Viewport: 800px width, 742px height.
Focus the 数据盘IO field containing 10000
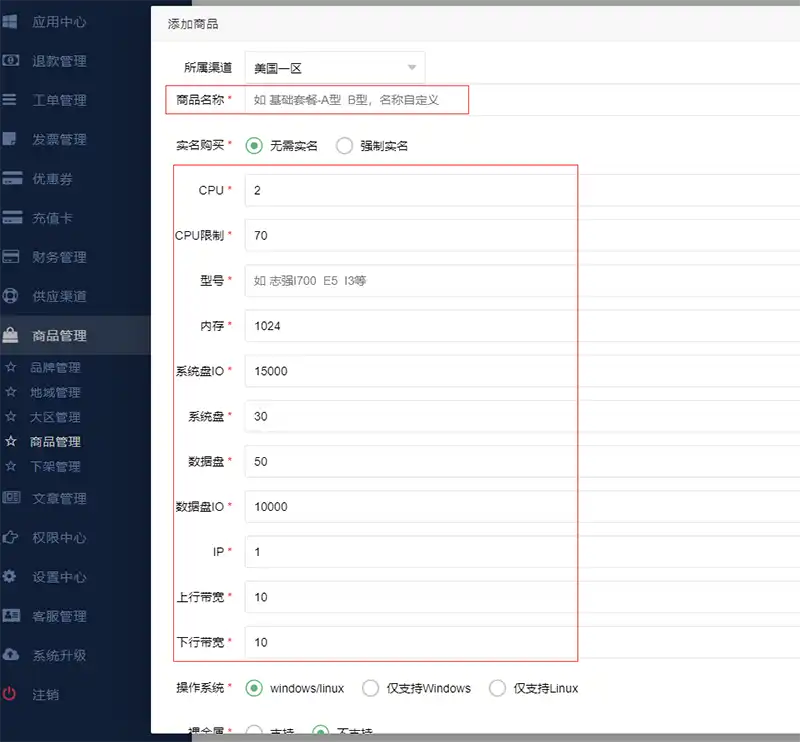pyautogui.click(x=522, y=507)
